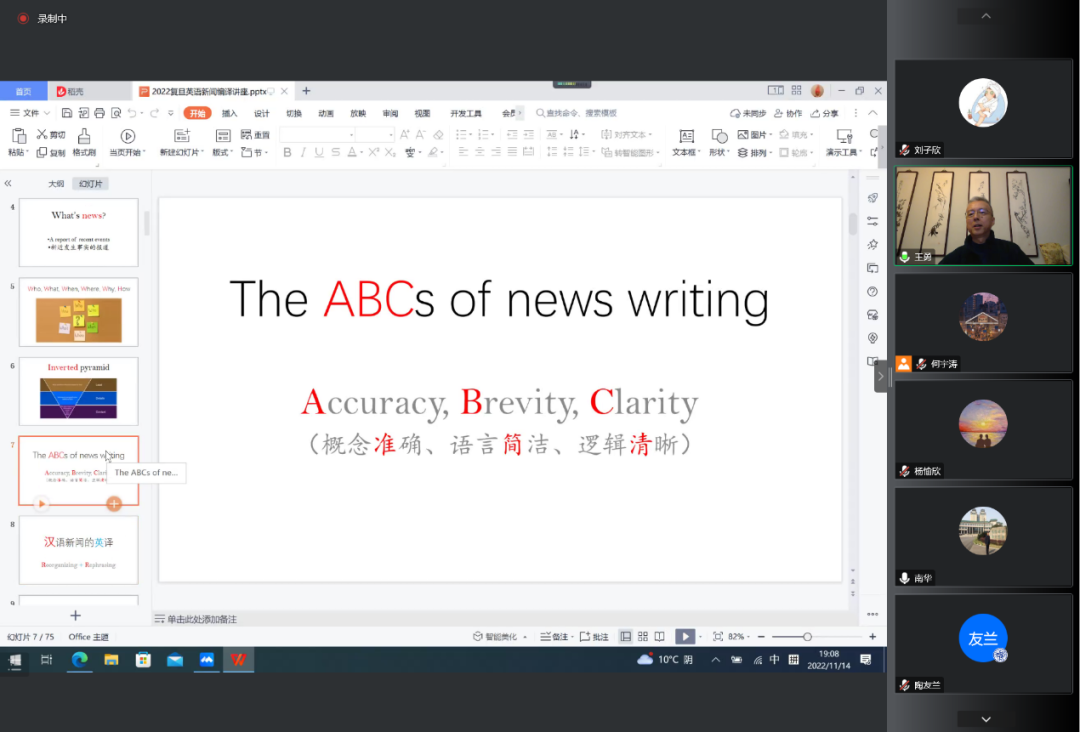Open the 插入 (Insert) ribbon tab
Screen dimensions: 1080x732
[229, 113]
